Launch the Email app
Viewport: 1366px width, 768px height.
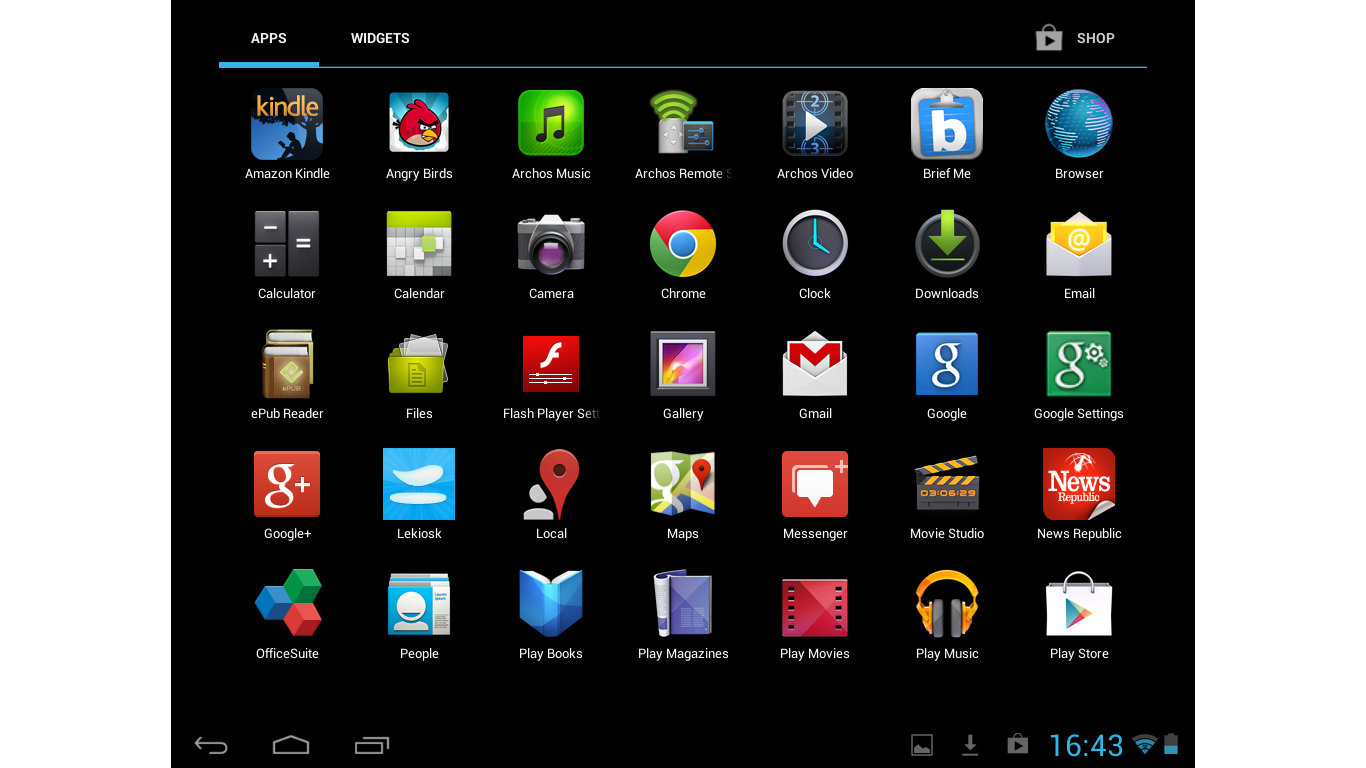pos(1079,244)
